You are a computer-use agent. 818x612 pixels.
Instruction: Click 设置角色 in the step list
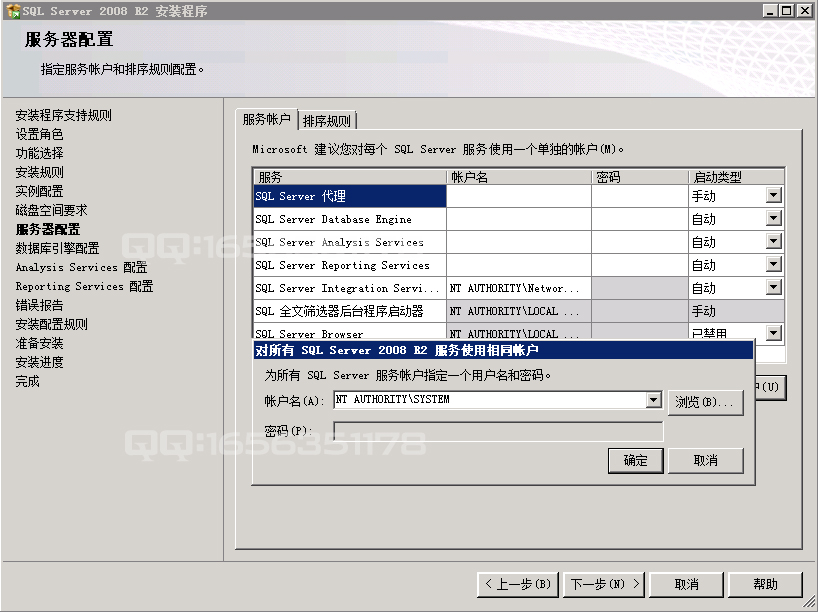[x=39, y=134]
